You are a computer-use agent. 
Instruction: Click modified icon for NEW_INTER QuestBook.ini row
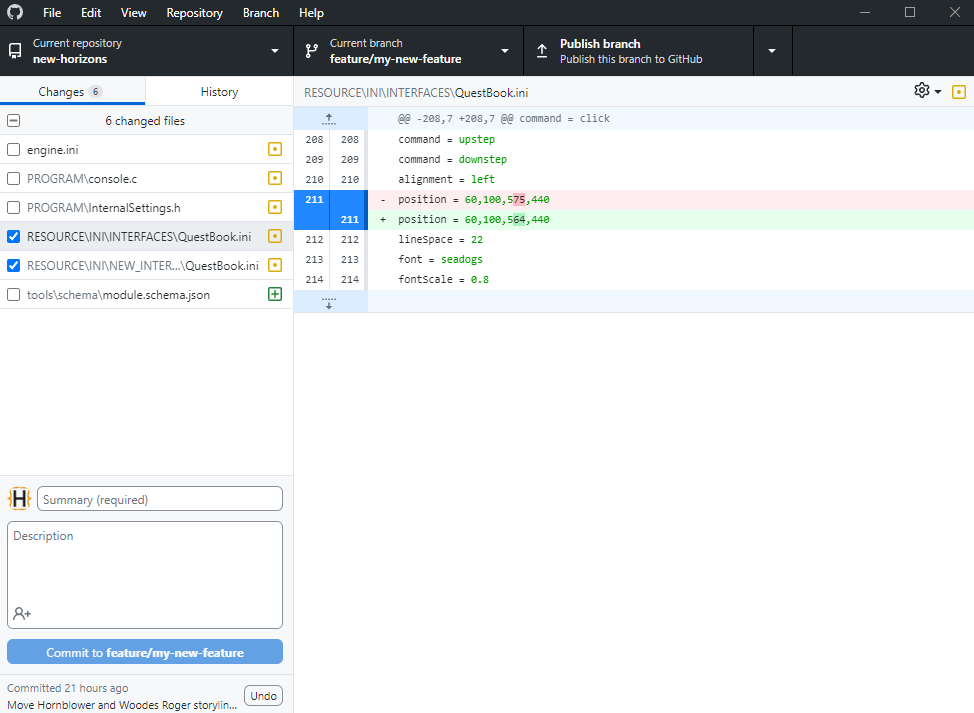pyautogui.click(x=275, y=265)
